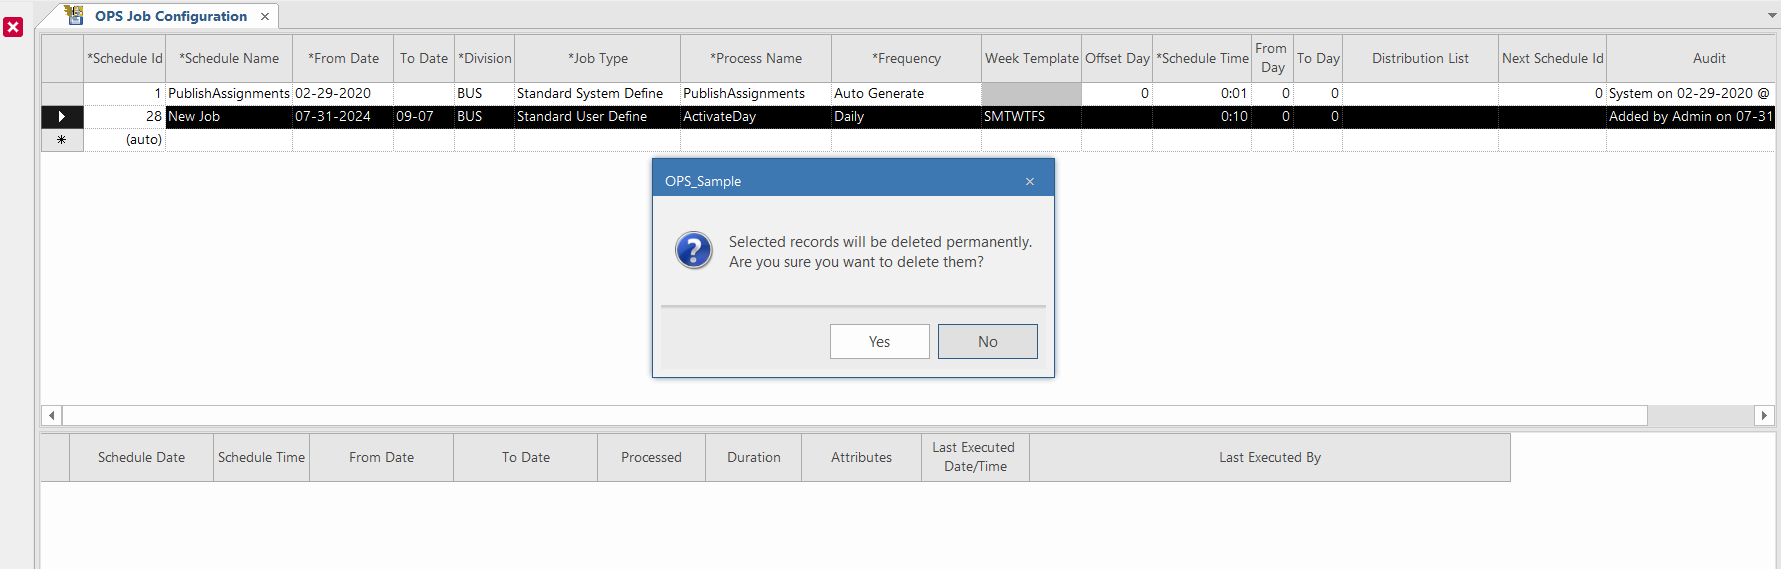Image resolution: width=1781 pixels, height=569 pixels.
Task: Click the To Date column header in top grid
Action: pyautogui.click(x=424, y=58)
